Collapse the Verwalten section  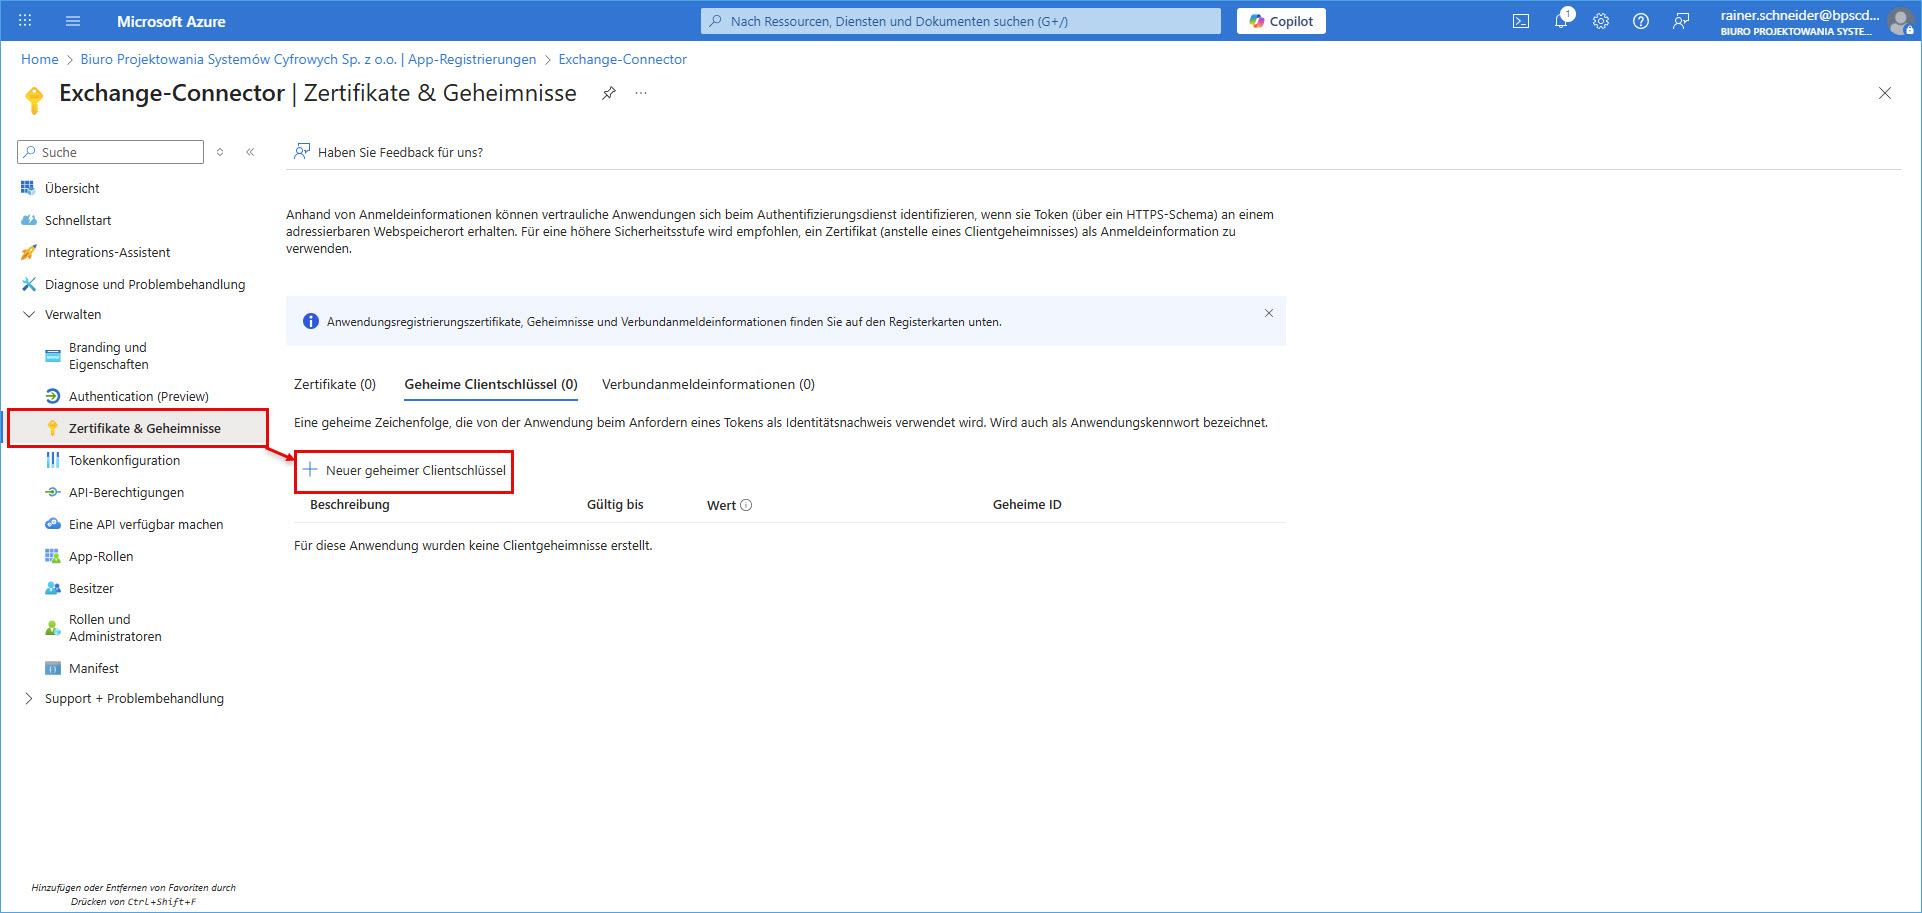72,314
